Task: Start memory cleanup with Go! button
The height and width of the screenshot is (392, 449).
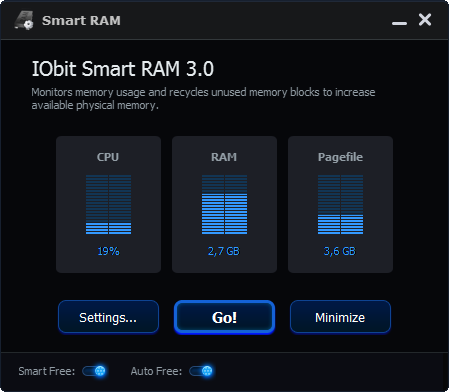Action: coord(224,317)
